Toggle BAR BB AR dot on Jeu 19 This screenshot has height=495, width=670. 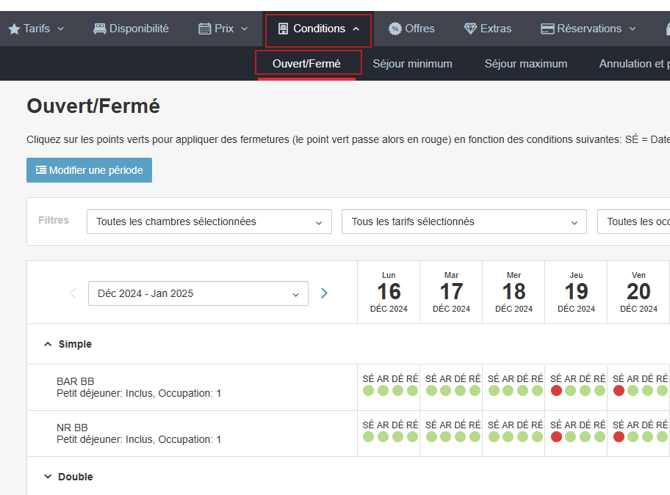point(571,390)
